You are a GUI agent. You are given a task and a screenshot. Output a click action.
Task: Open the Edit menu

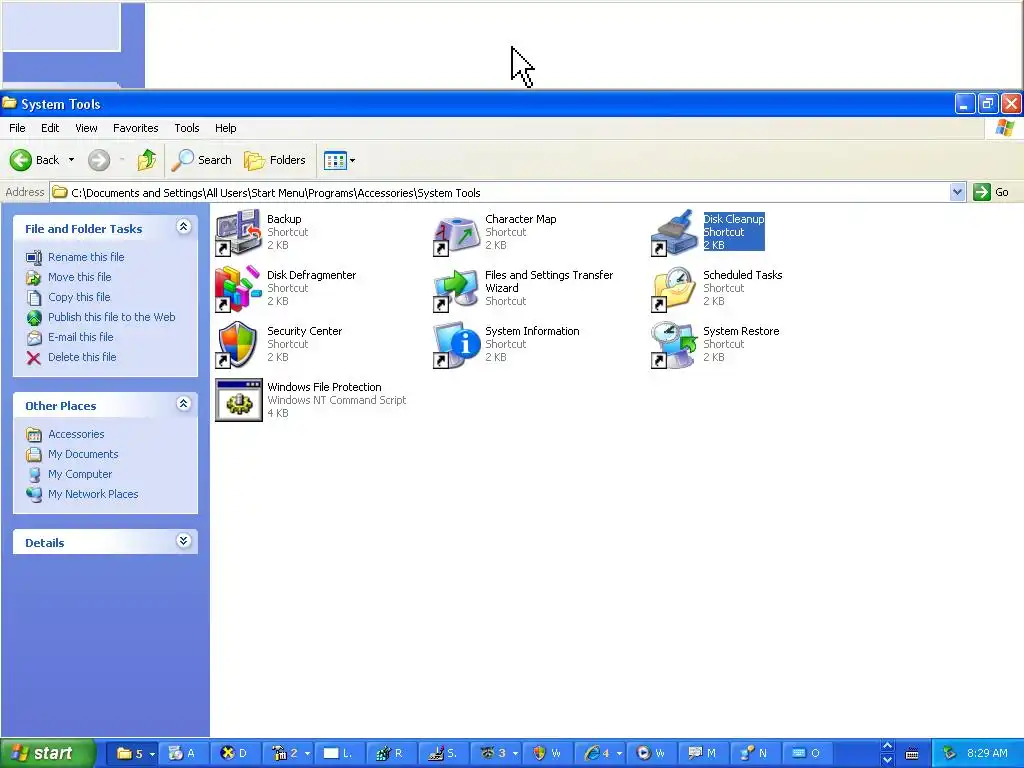click(x=50, y=128)
